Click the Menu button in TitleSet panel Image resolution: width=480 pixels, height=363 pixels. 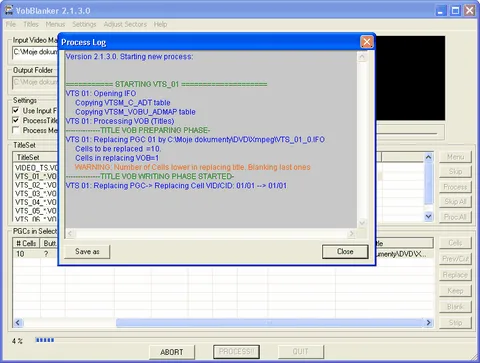pos(455,157)
